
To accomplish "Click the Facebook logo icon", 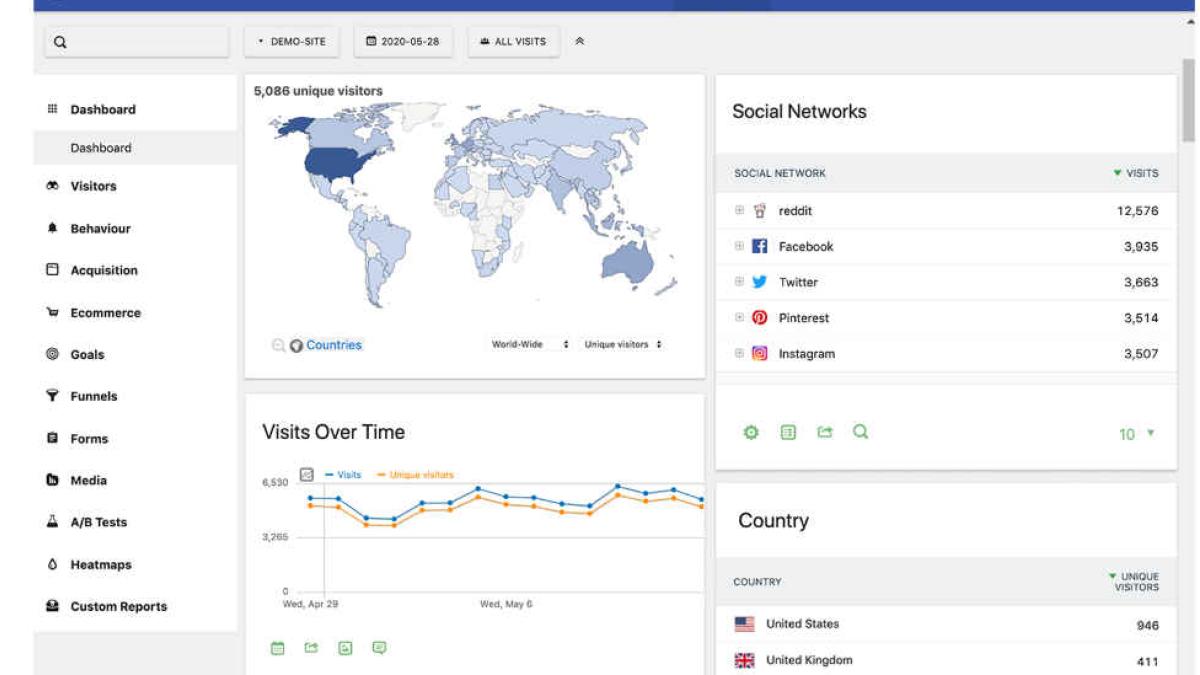I will (x=760, y=246).
